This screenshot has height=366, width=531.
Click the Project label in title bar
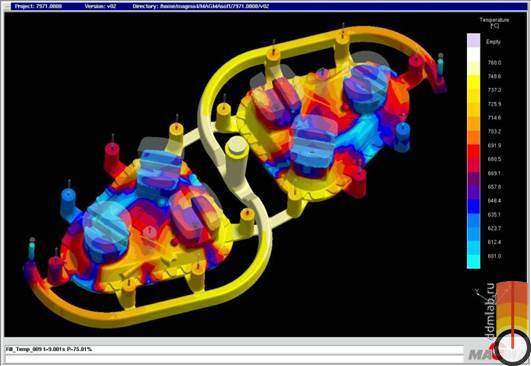38,6
